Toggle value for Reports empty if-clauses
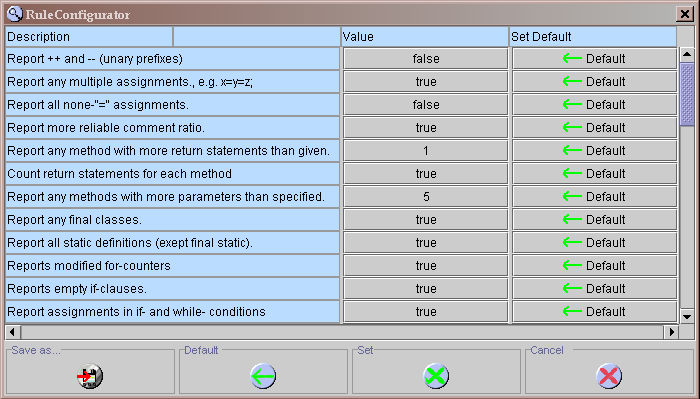The height and width of the screenshot is (399, 700). pyautogui.click(x=426, y=289)
